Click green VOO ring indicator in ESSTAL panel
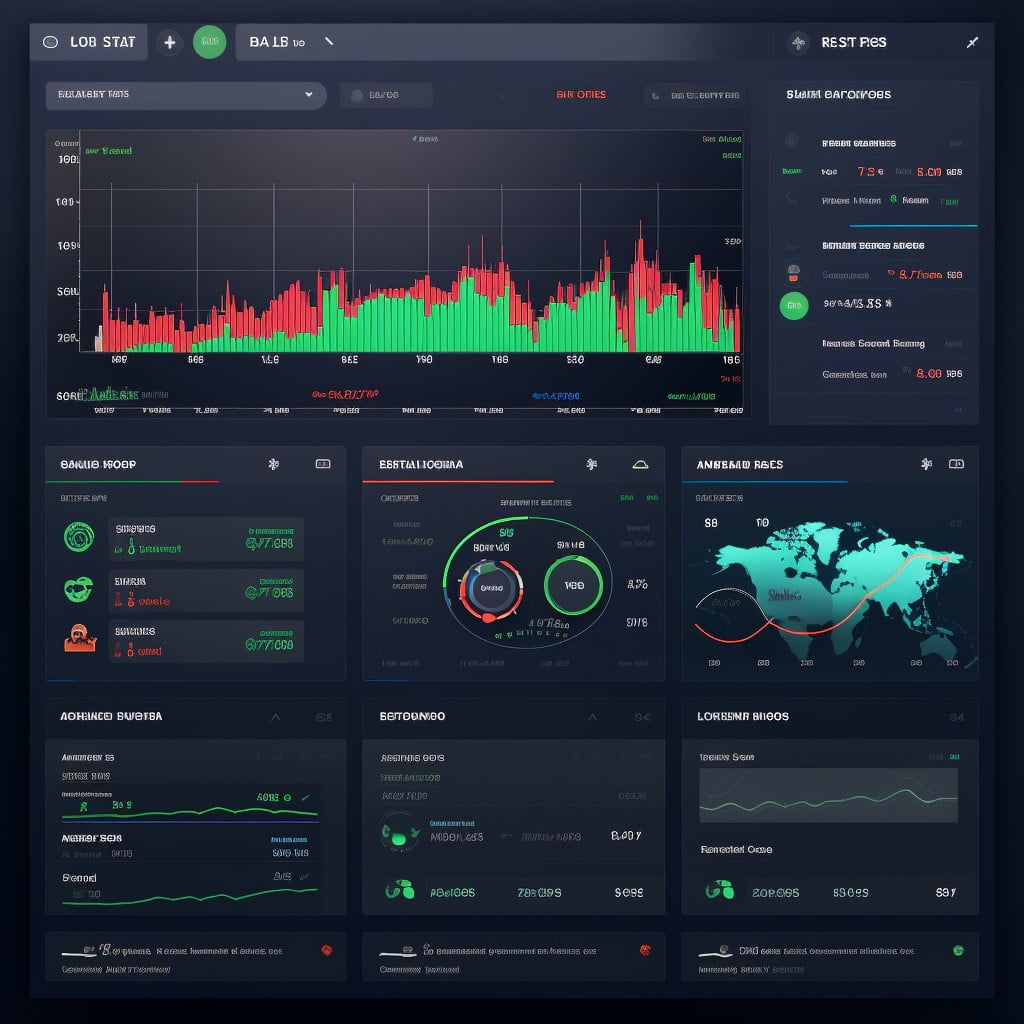1024x1024 pixels. 573,585
